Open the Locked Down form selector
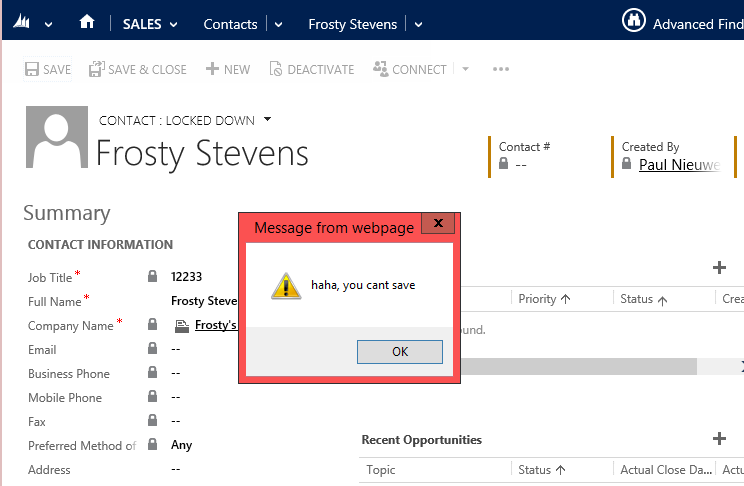744x486 pixels. point(268,120)
